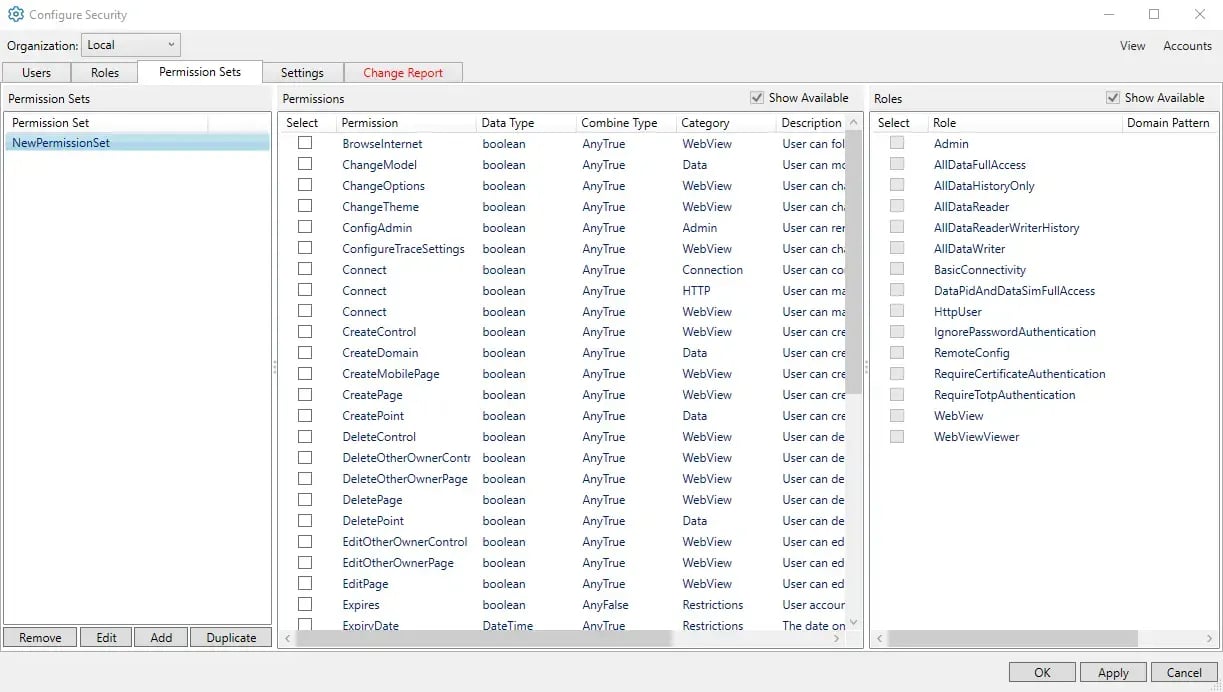
Task: Select NewPermissionSet in the list
Action: [62, 142]
